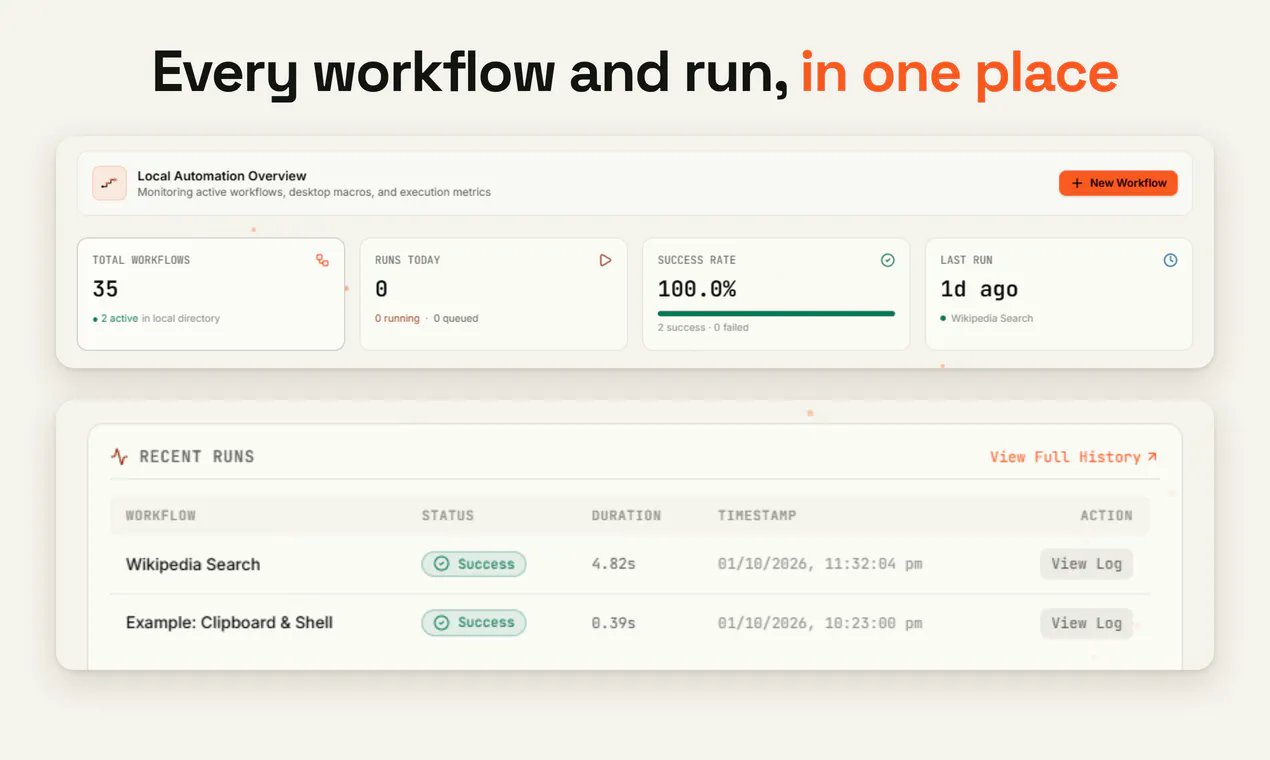
Task: Click the '1d ago' last run value
Action: (x=979, y=289)
